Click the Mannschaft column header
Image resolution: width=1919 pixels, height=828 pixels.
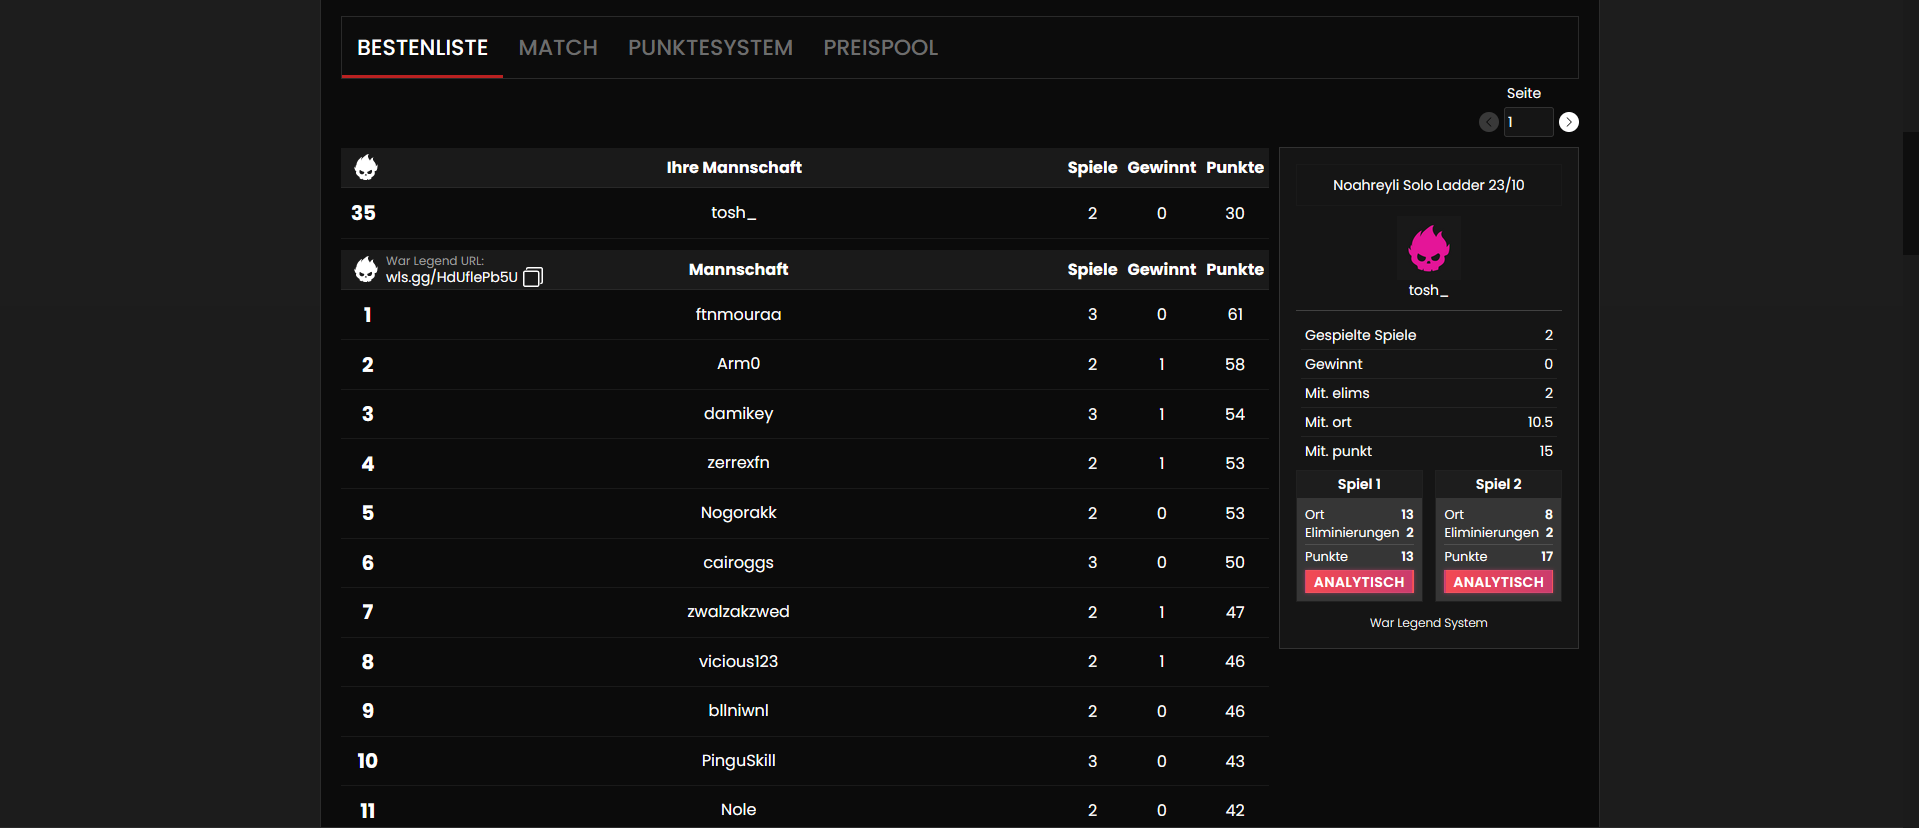pyautogui.click(x=738, y=269)
